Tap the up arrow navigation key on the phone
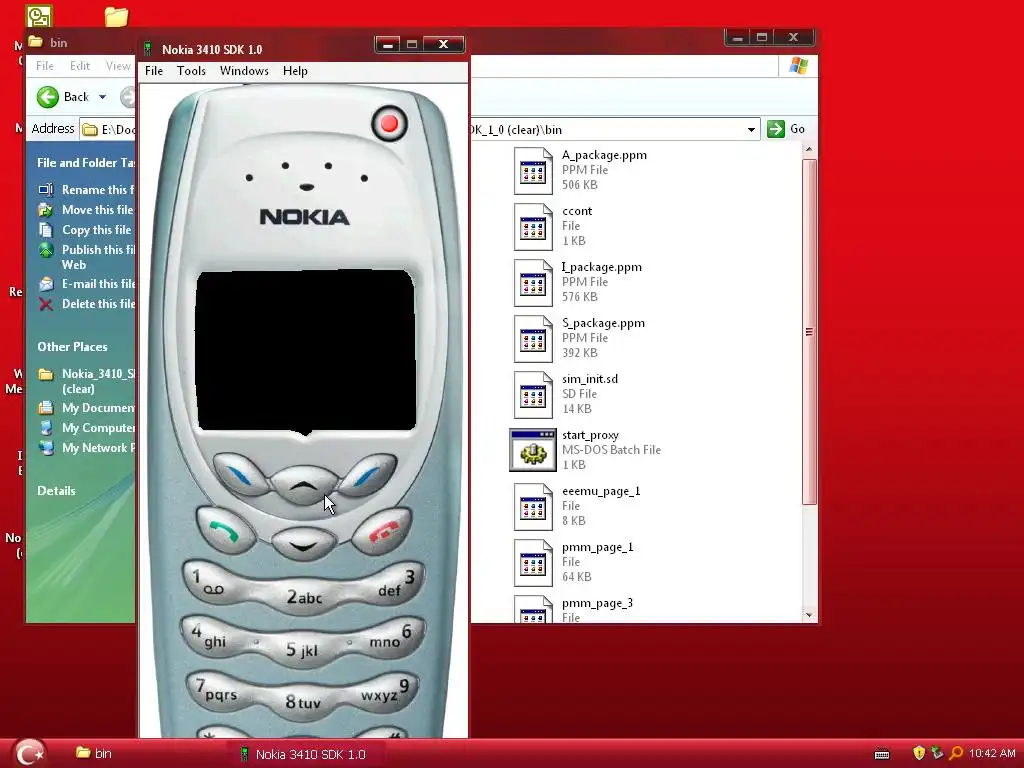This screenshot has width=1024, height=768. (x=304, y=486)
